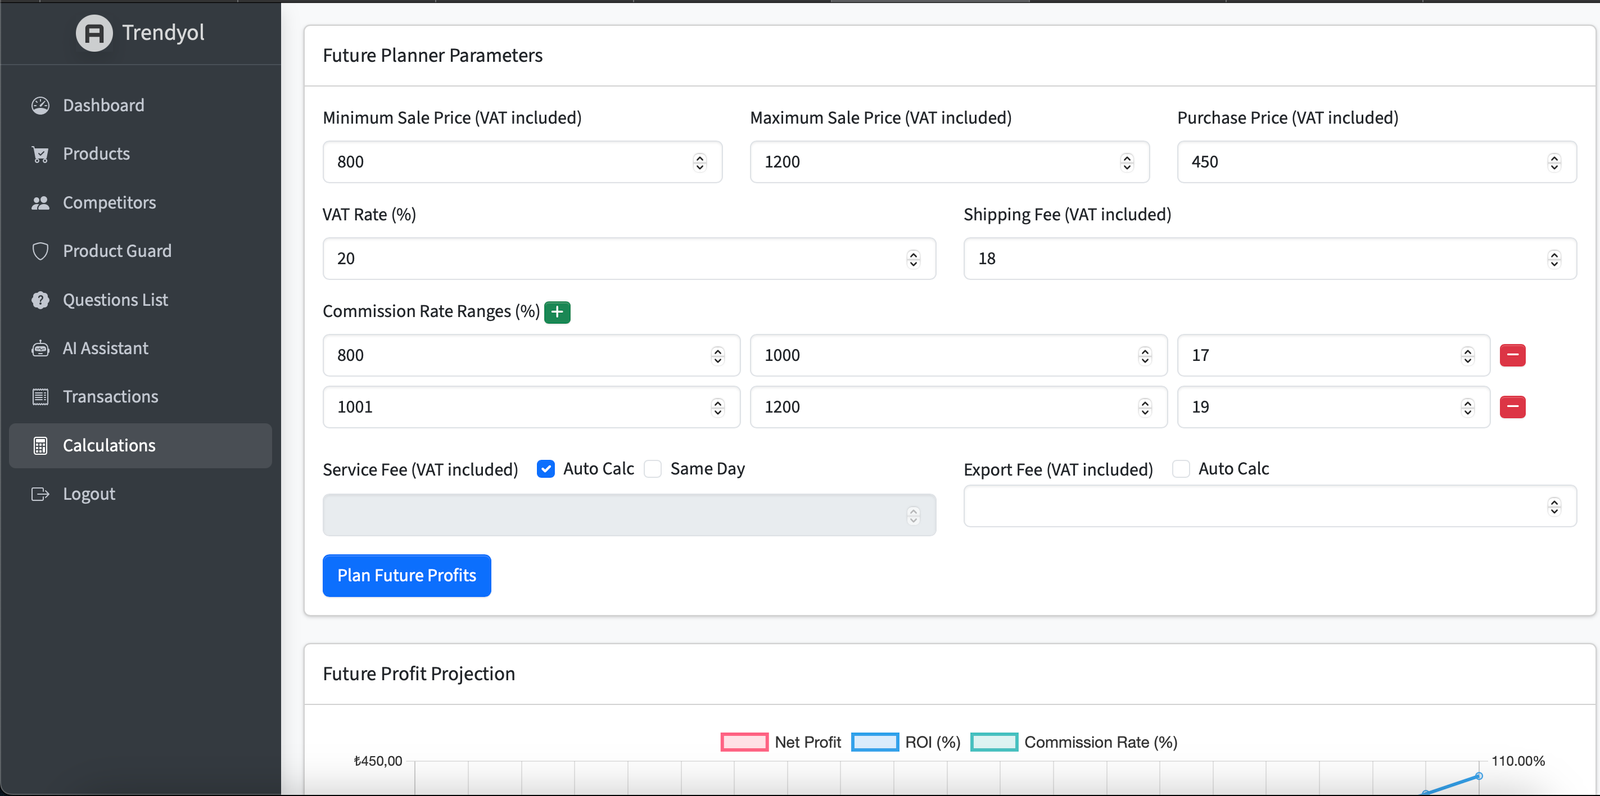Add a commission rate range with green plus
Viewport: 1600px width, 796px height.
tap(557, 312)
